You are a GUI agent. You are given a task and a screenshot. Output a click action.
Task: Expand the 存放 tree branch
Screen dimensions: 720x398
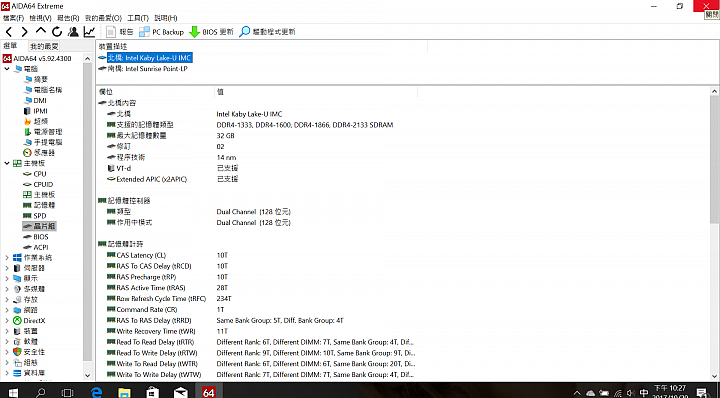(7, 300)
